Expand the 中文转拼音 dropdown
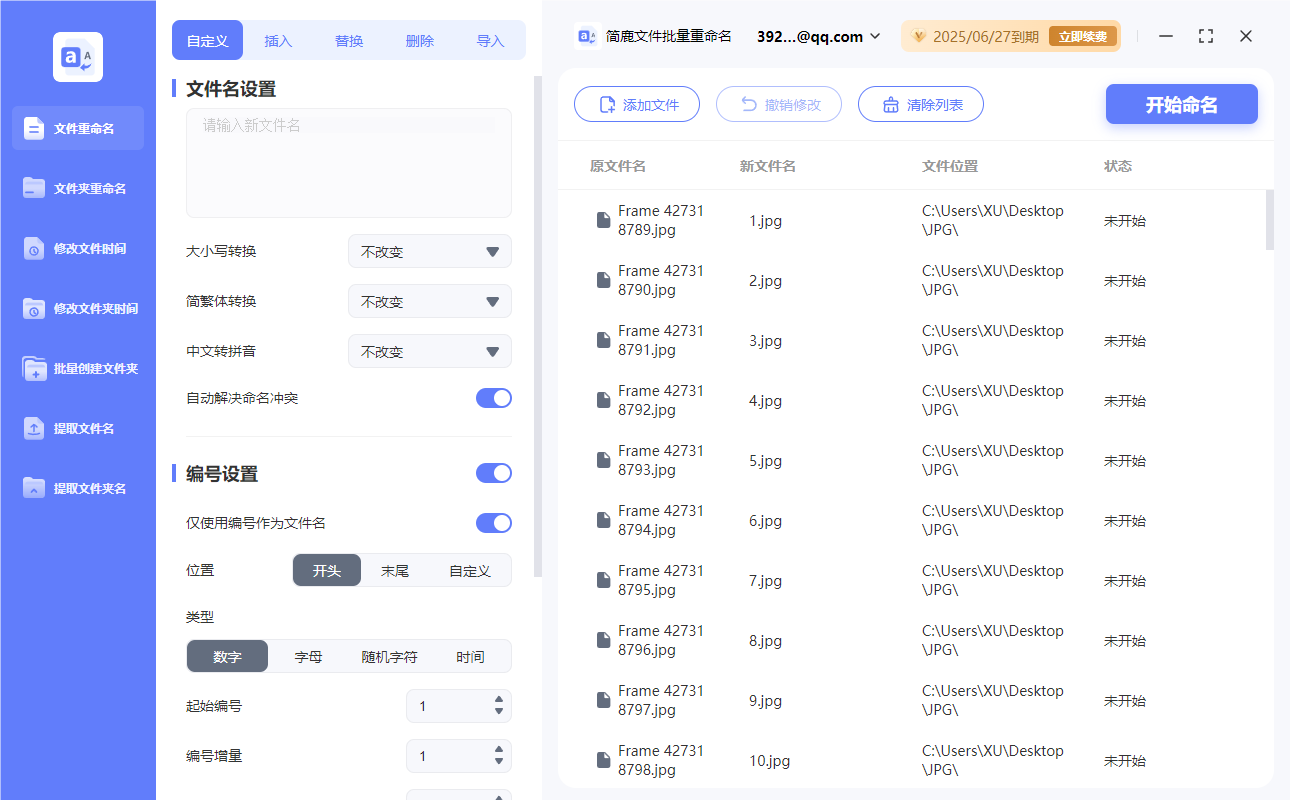This screenshot has height=800, width=1290. [x=429, y=351]
